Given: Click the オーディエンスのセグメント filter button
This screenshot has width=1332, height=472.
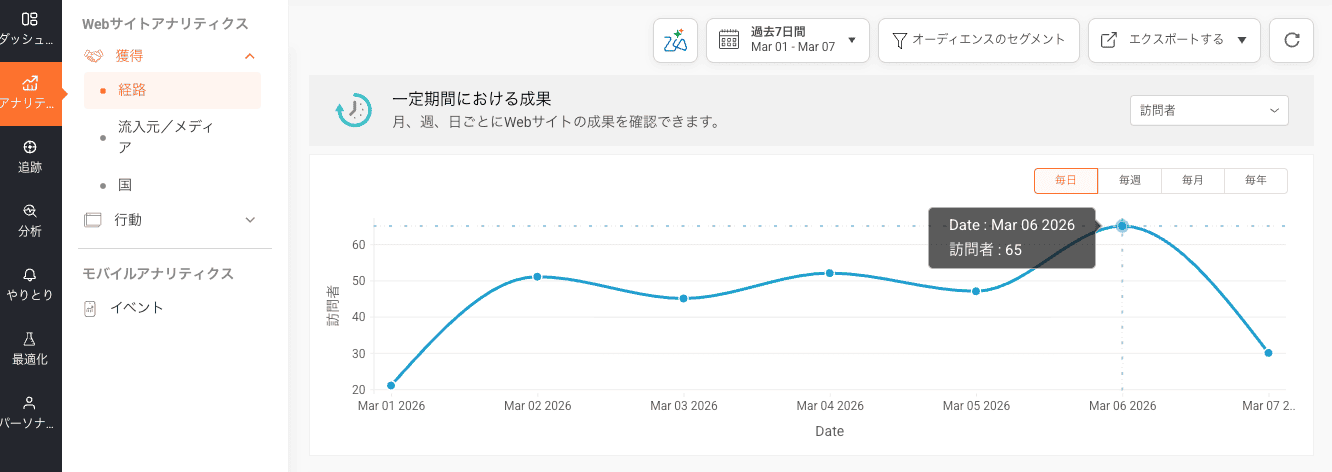Looking at the screenshot, I should tap(978, 40).
